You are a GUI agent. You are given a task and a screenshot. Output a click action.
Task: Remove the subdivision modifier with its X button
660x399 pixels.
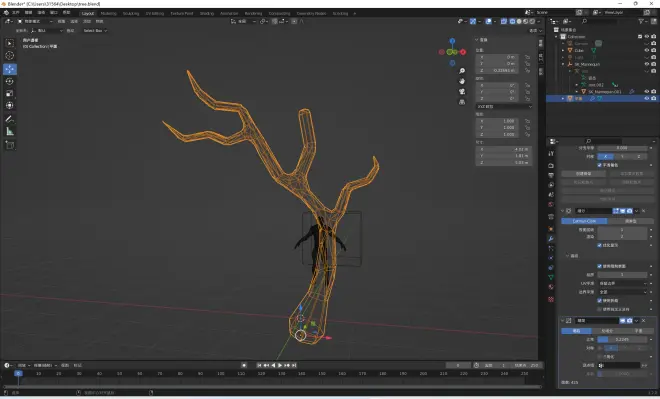coord(644,211)
